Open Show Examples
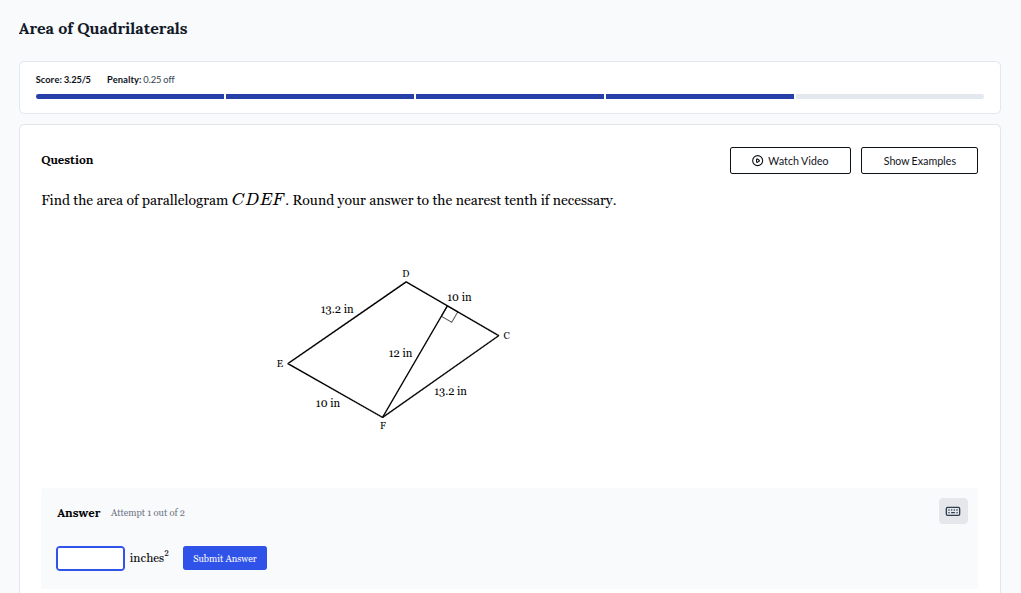Screen dimensions: 1021x593 coord(918,160)
